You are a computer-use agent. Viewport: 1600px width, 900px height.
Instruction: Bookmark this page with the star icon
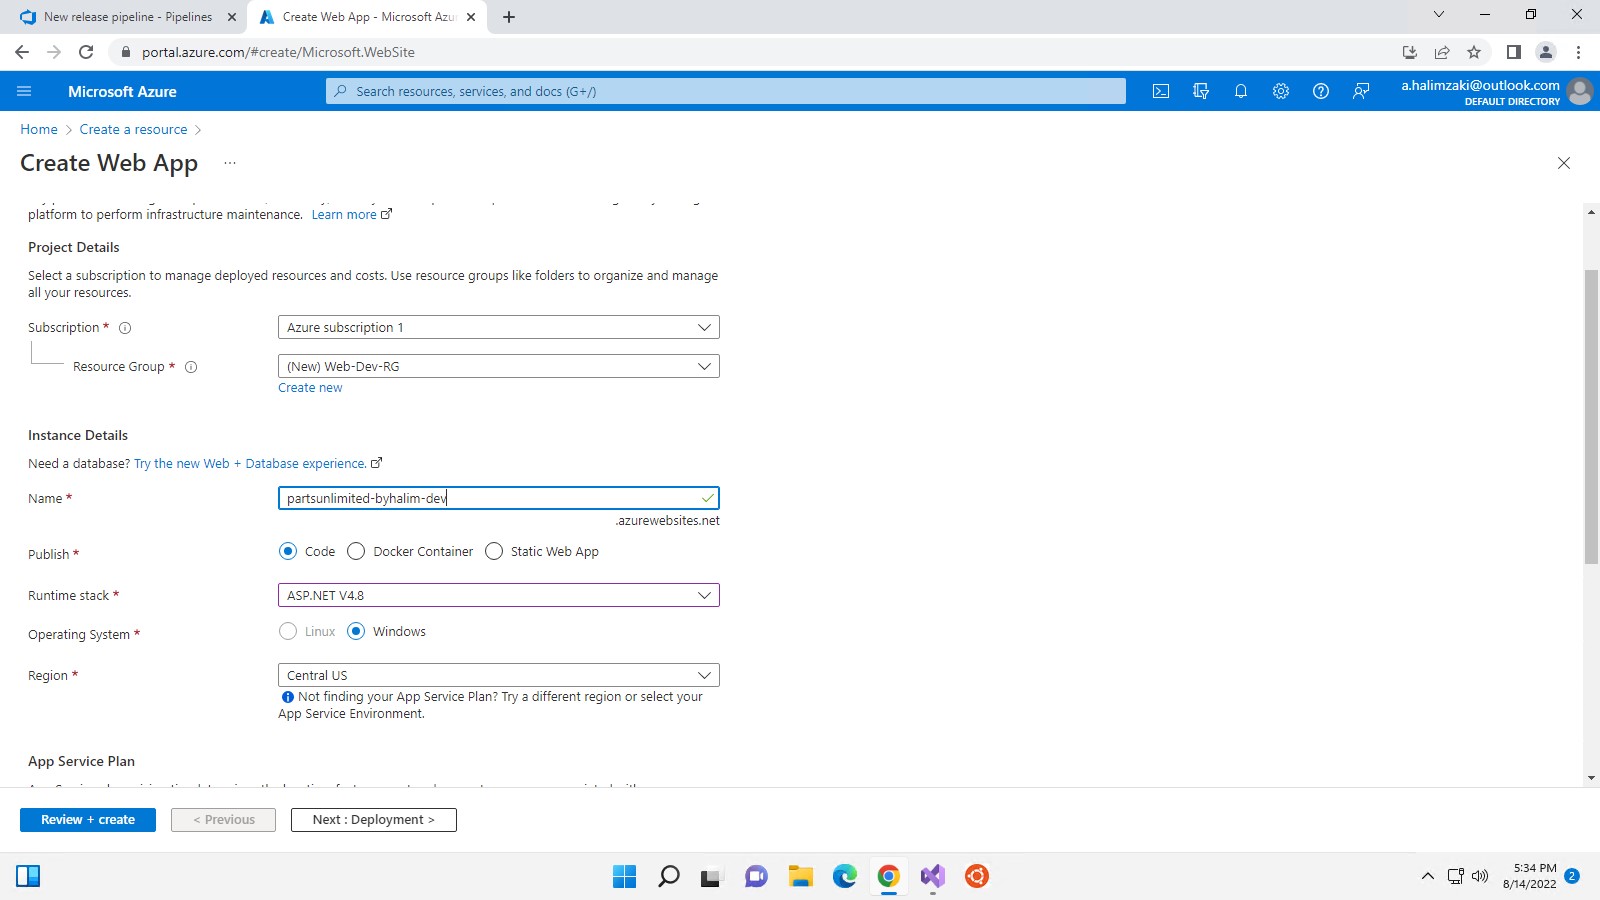point(1474,52)
